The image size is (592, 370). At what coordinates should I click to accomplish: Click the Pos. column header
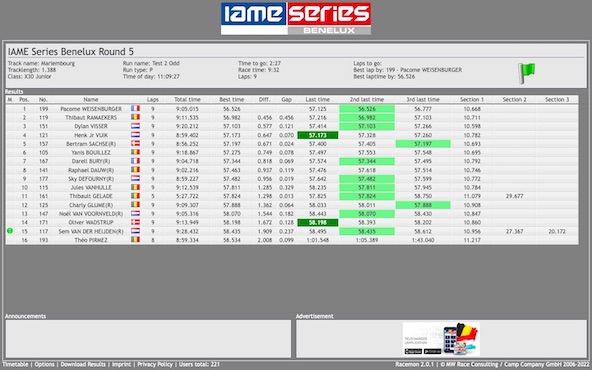pos(24,100)
